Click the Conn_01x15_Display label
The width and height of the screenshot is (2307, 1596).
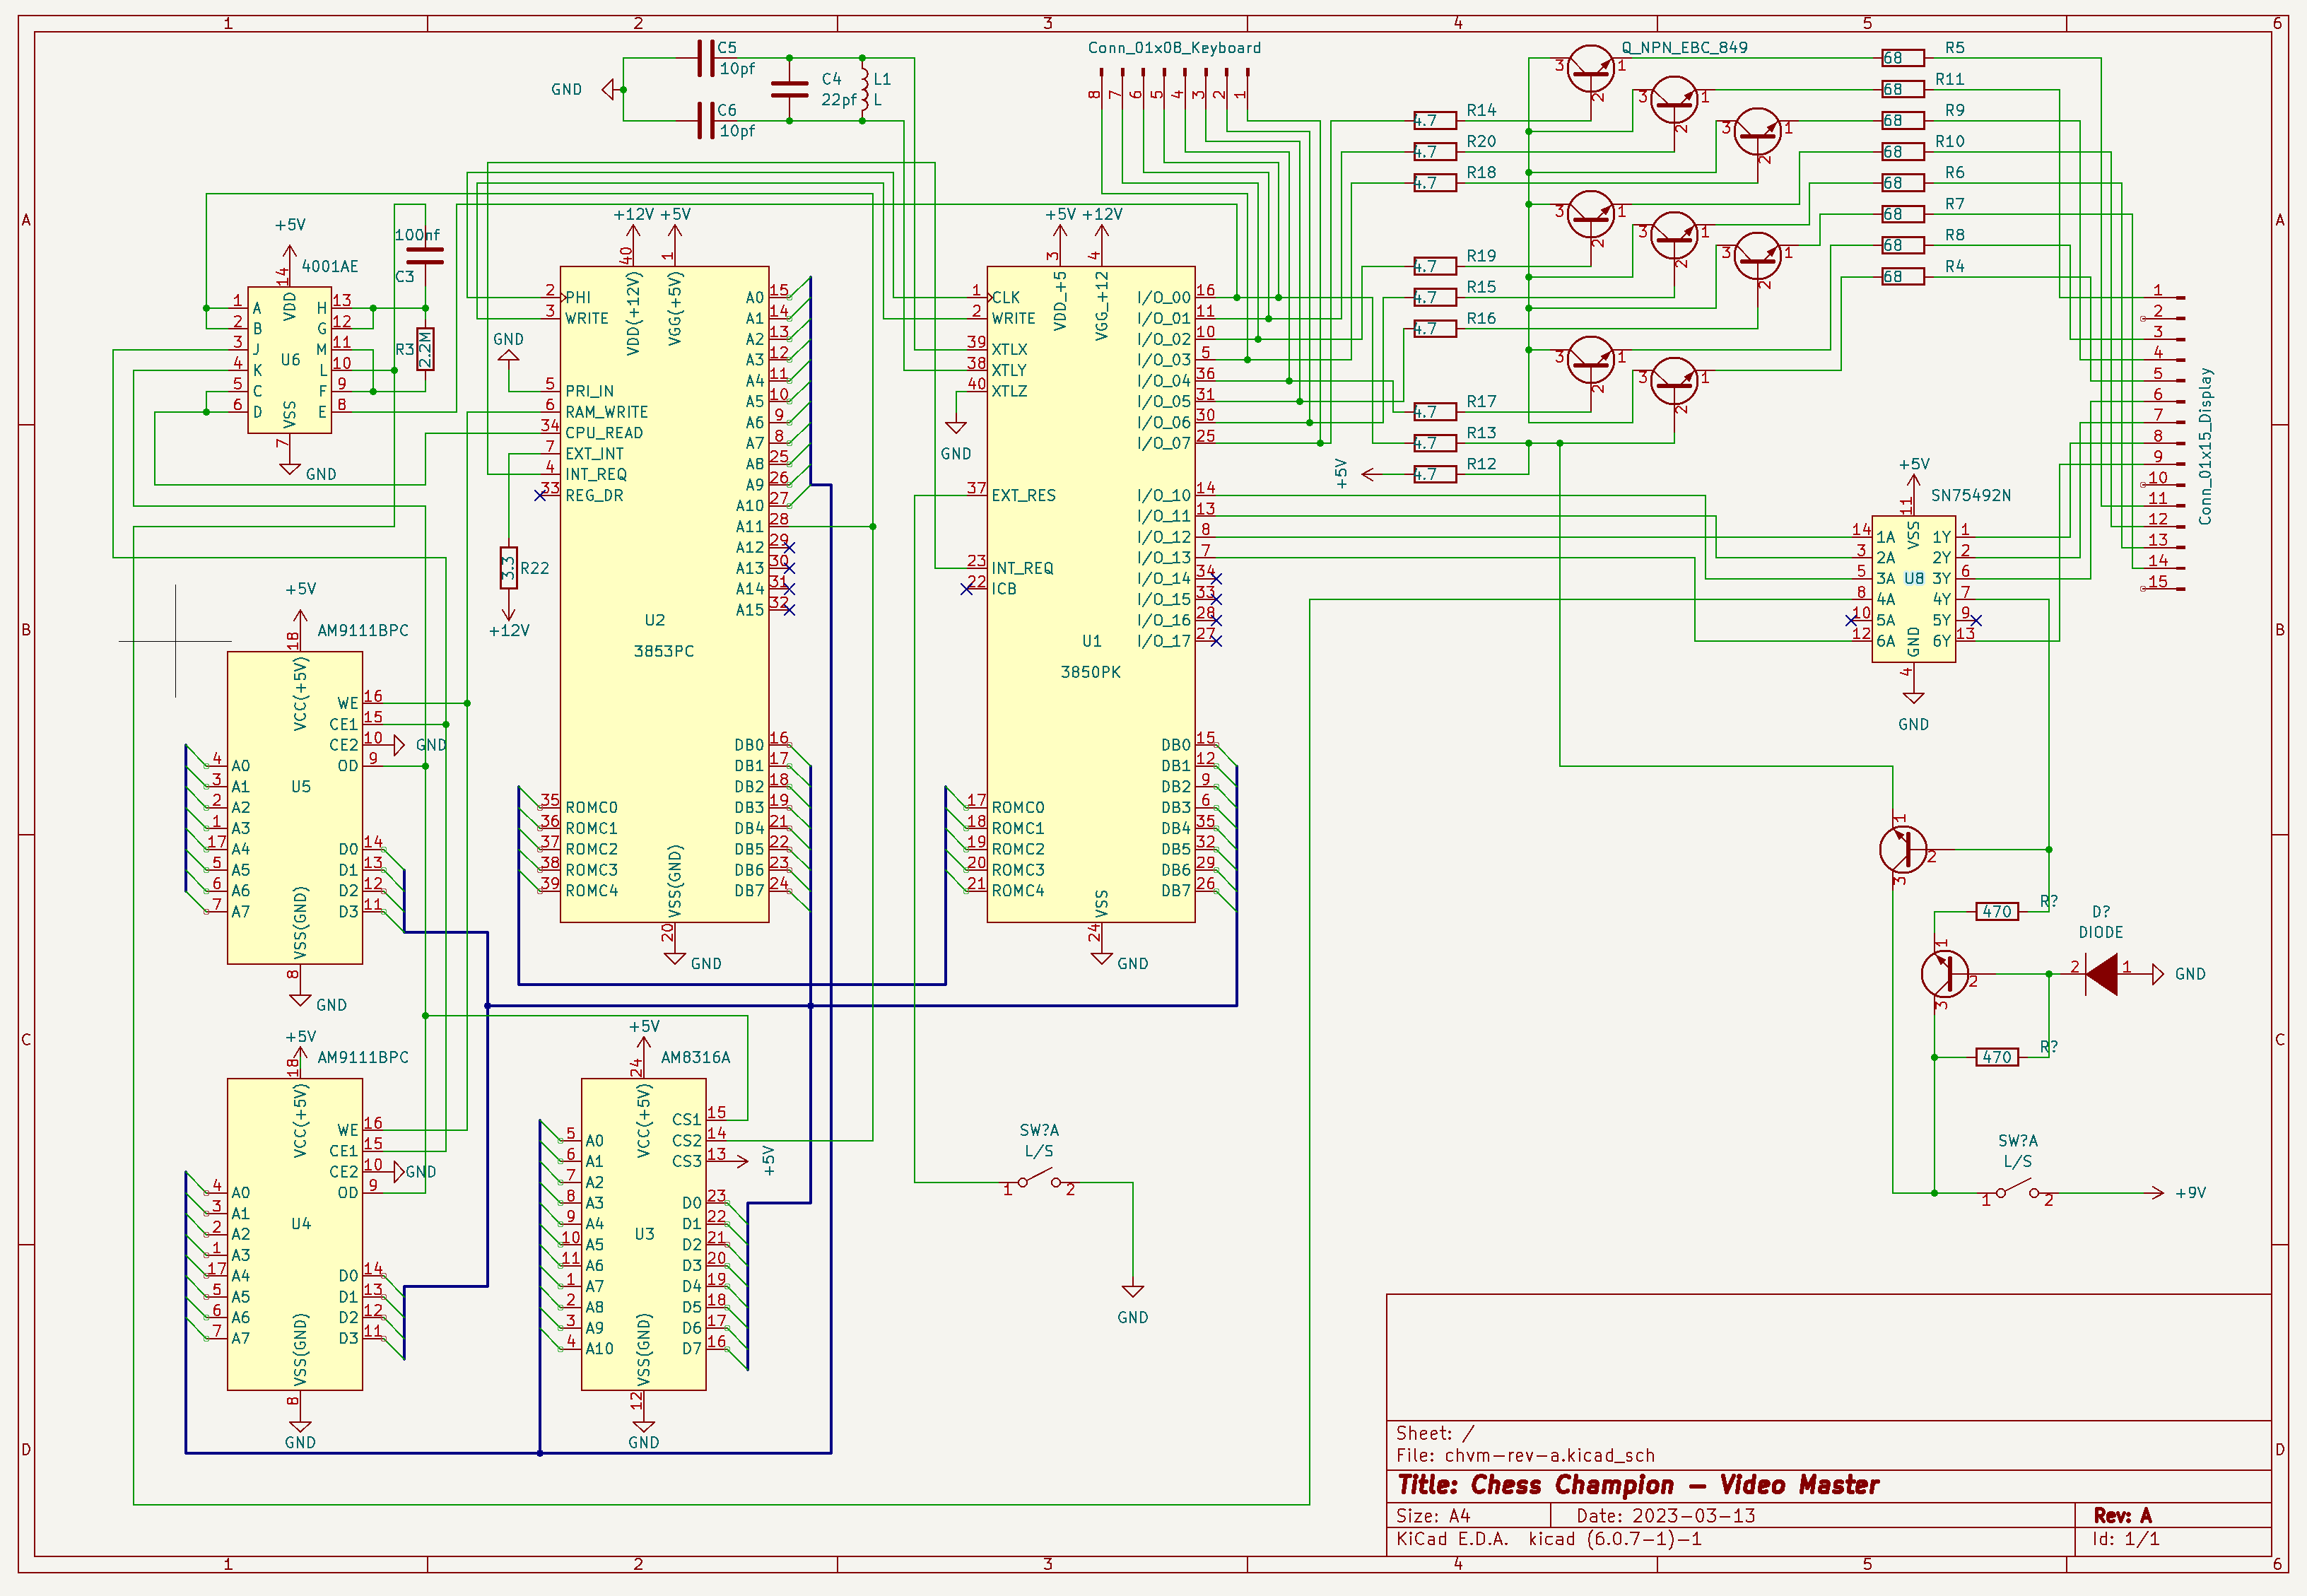[2205, 446]
